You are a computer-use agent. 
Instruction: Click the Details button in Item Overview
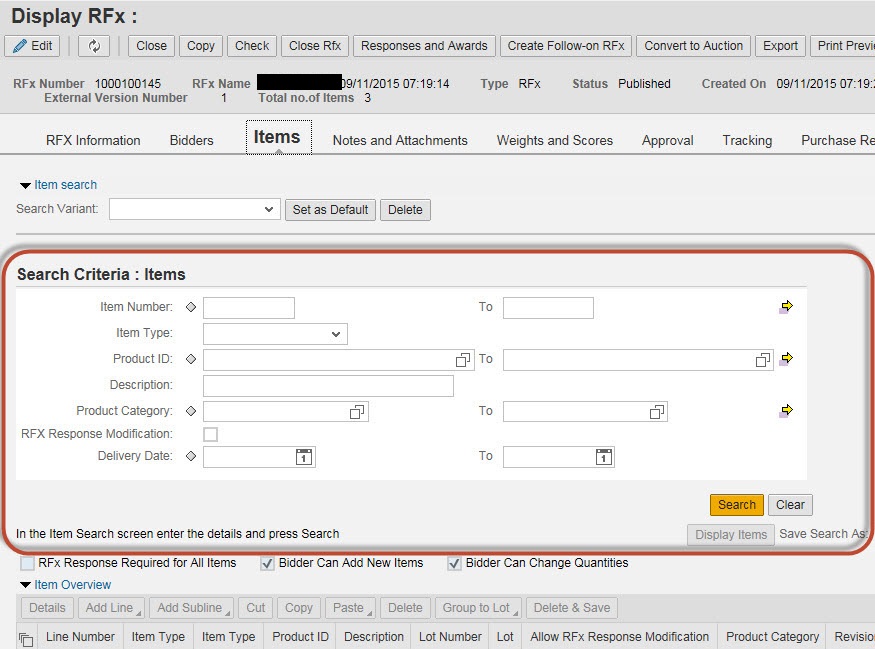[47, 608]
